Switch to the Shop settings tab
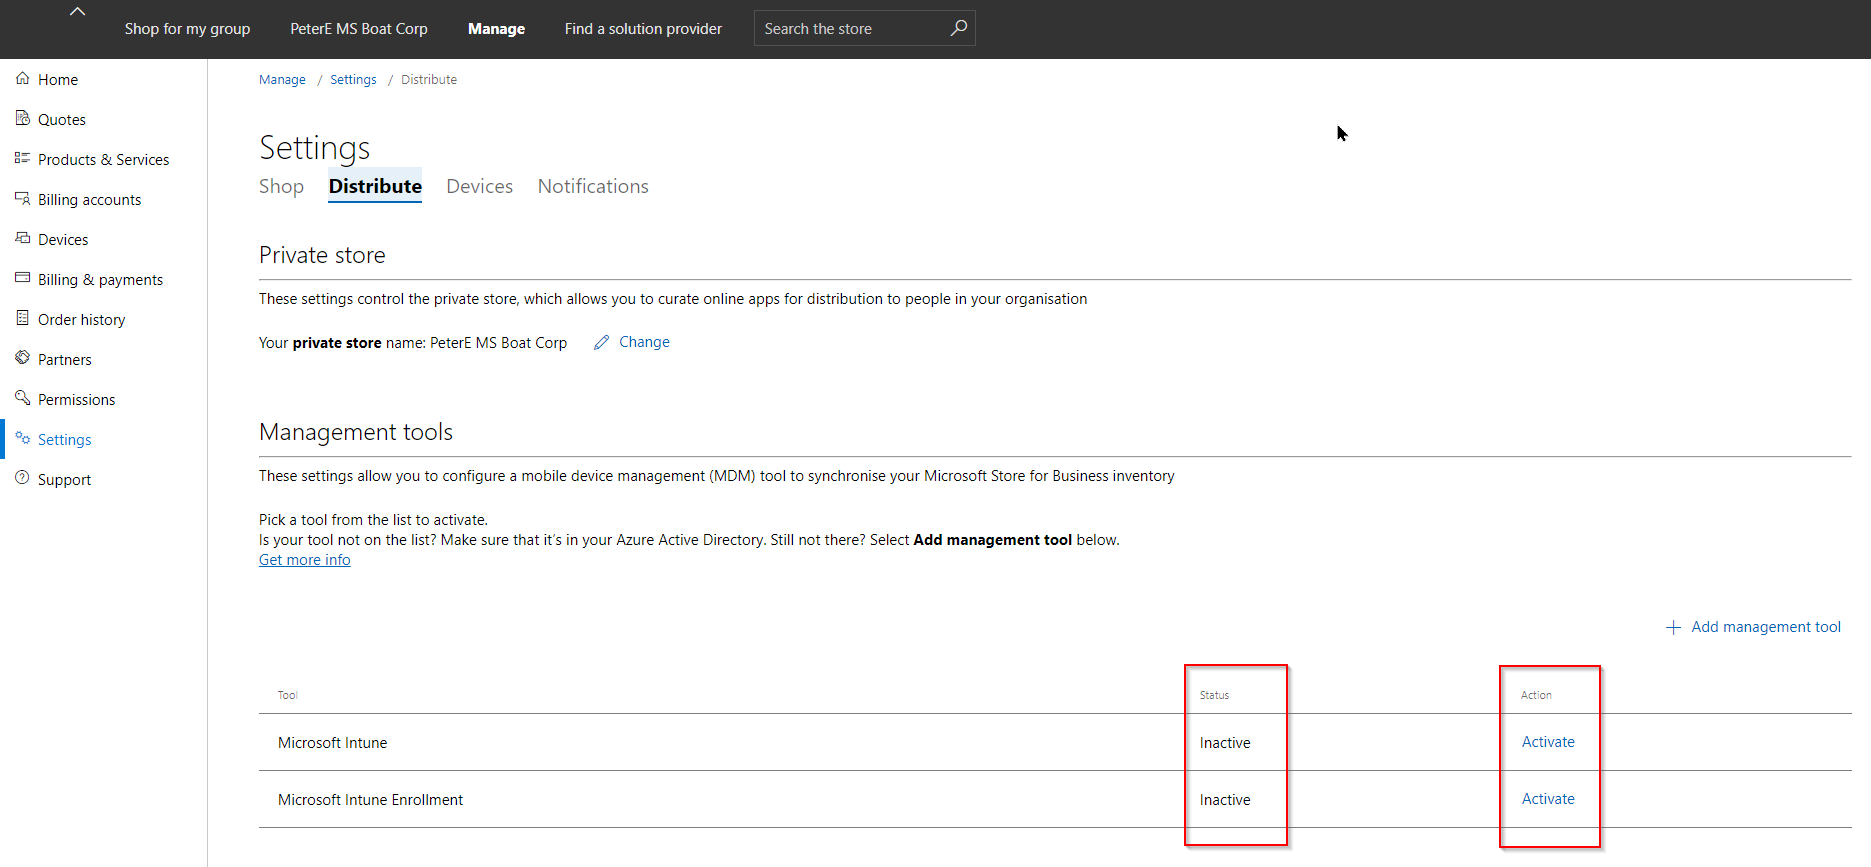 coord(281,186)
